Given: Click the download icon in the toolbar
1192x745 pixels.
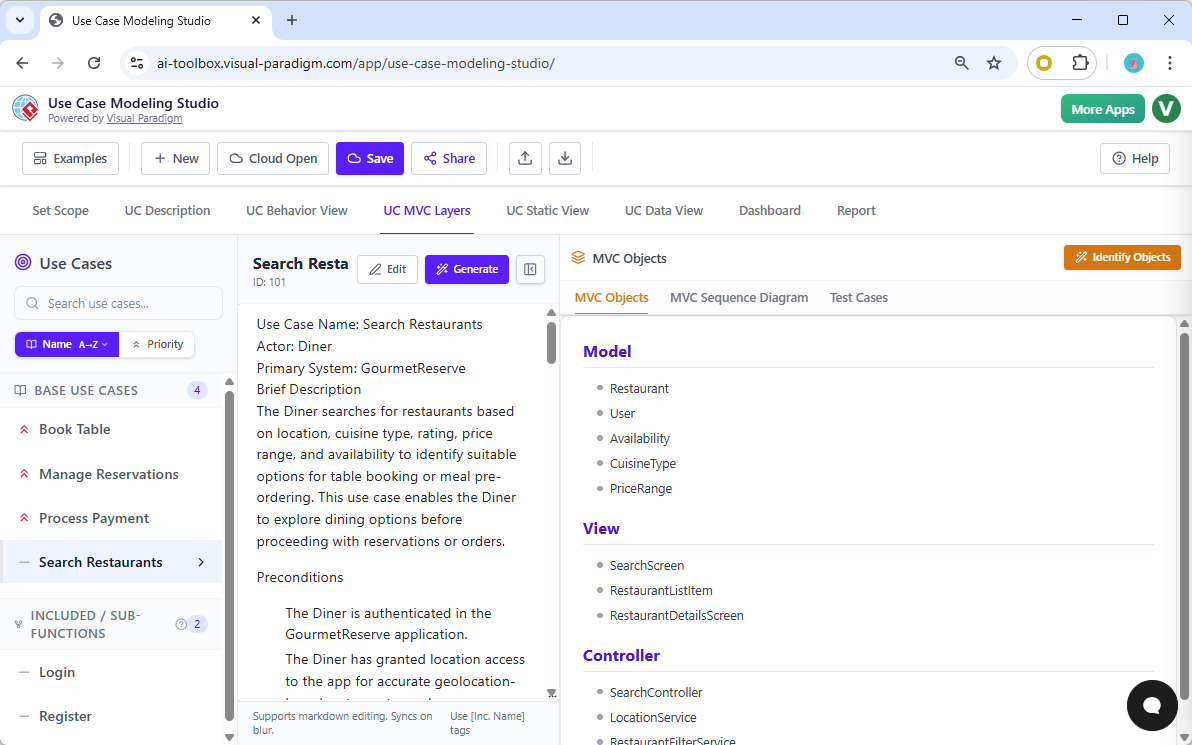Looking at the screenshot, I should [x=564, y=158].
